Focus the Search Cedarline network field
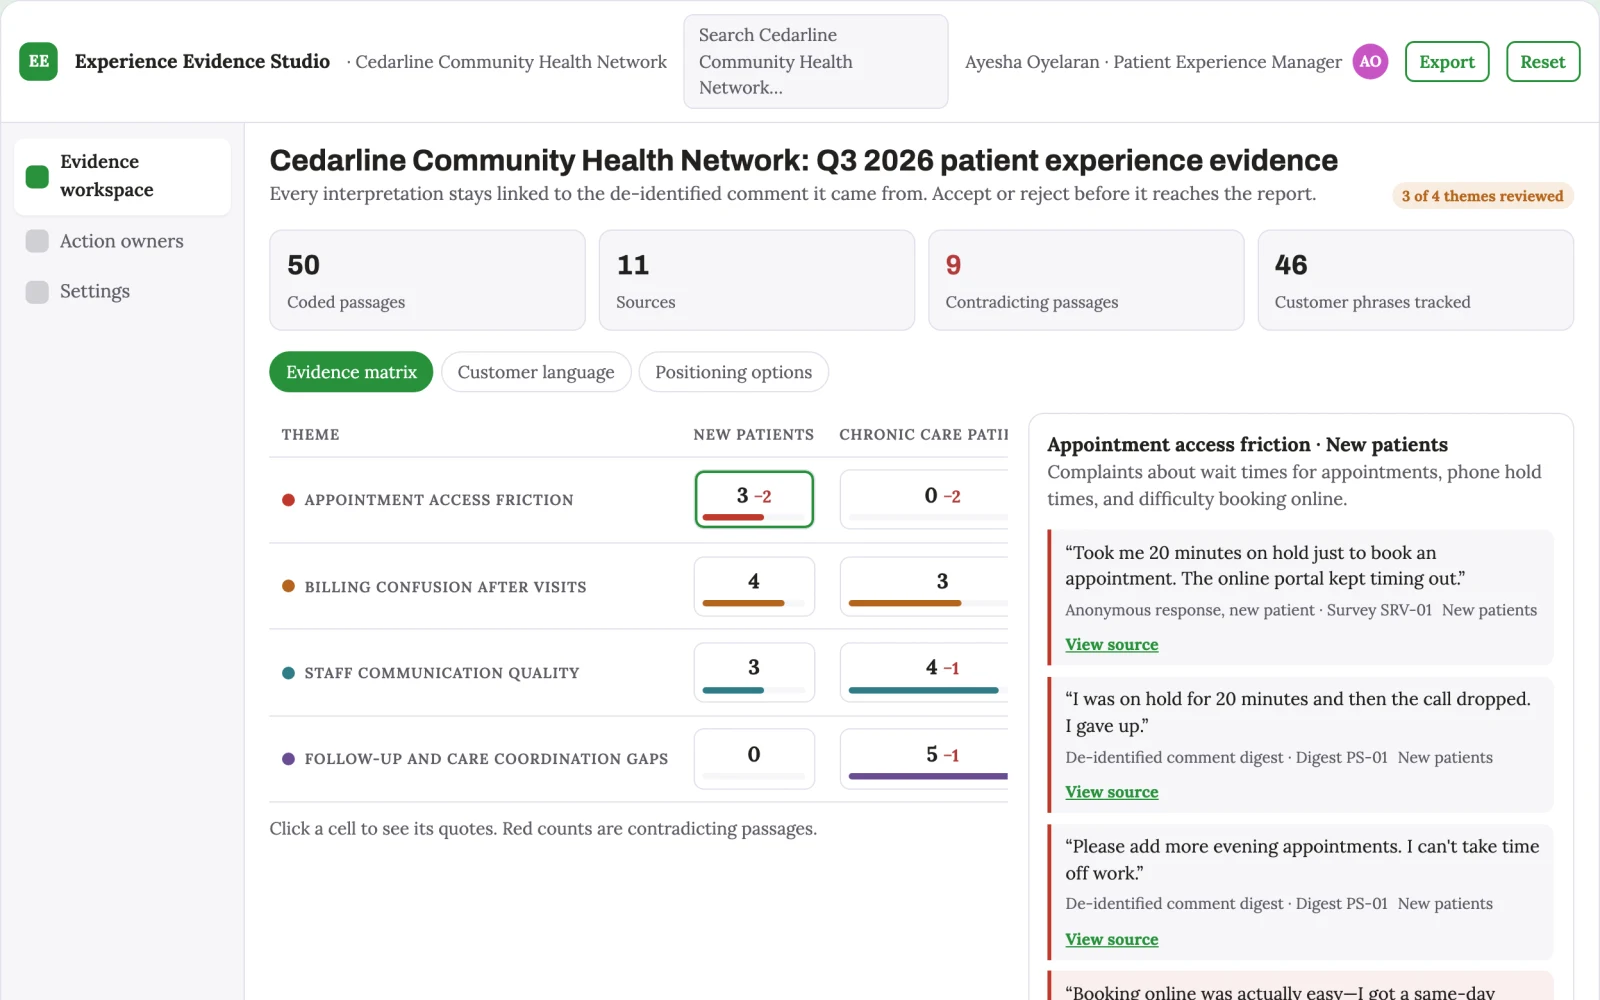The image size is (1600, 1000). tap(816, 61)
